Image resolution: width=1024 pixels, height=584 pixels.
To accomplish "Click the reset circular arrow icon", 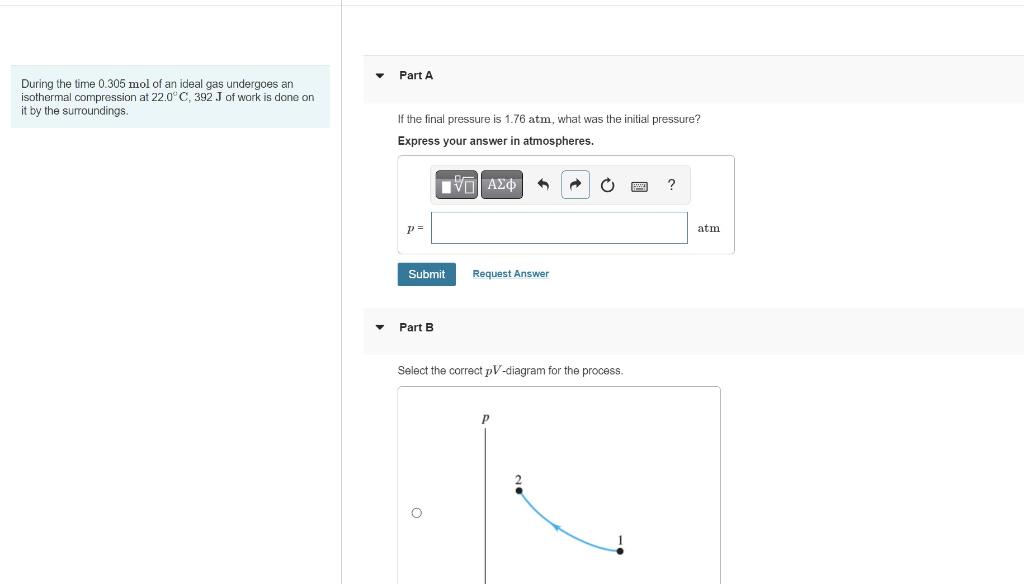I will tap(607, 185).
